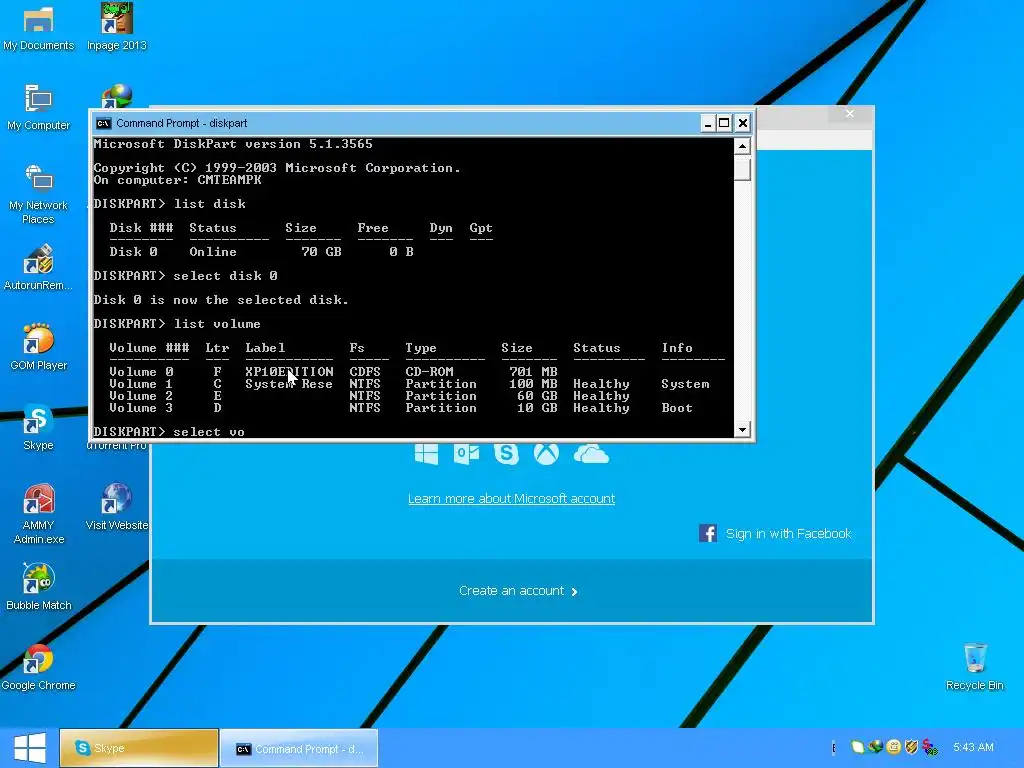1024x768 pixels.
Task: Click the 'select disk 0' command text
Action: coord(225,276)
